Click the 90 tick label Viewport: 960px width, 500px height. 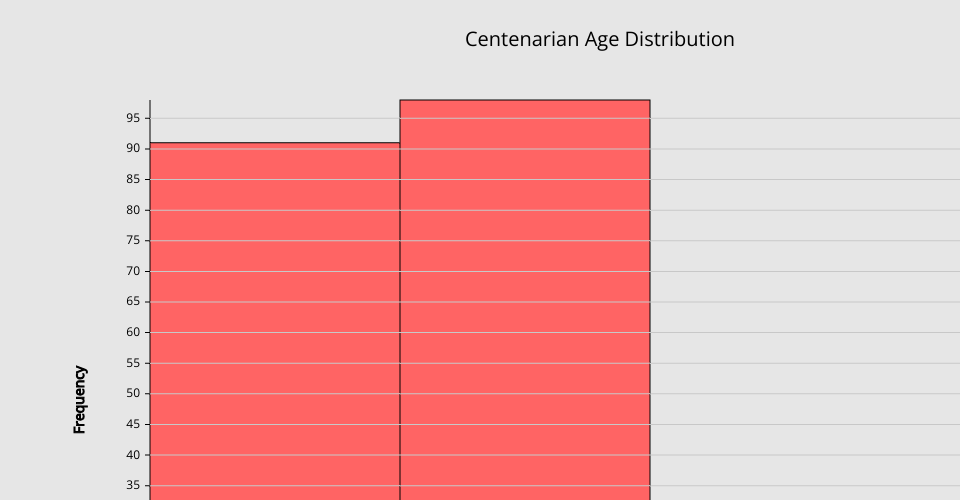coord(132,149)
